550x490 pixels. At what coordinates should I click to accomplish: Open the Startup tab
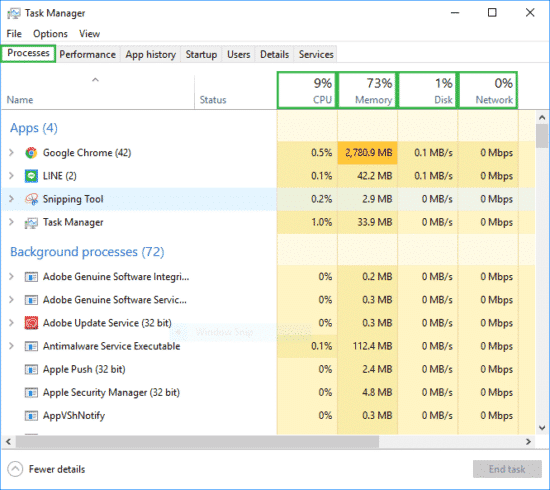tap(201, 55)
